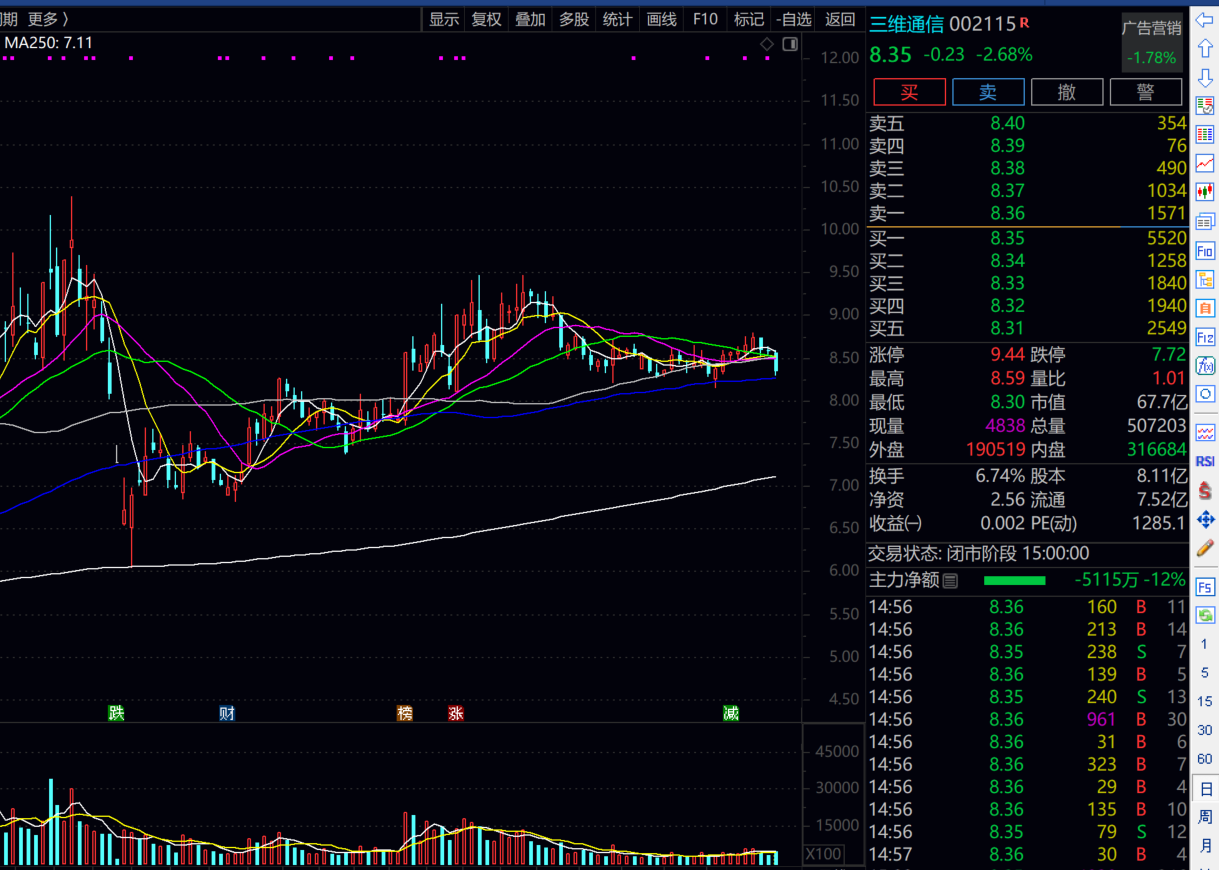1219x870 pixels.
Task: Open the 多股 menu
Action: [574, 19]
